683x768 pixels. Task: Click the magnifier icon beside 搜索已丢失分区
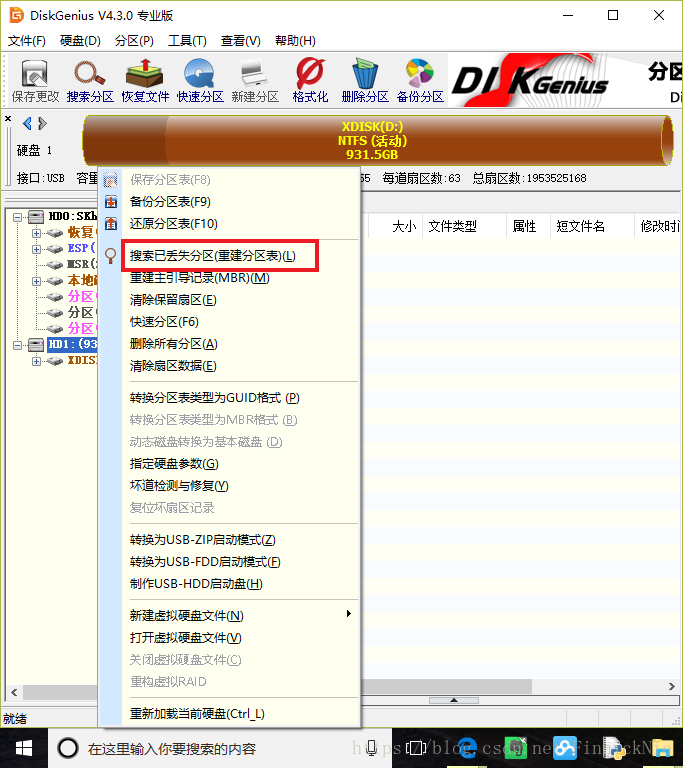(x=111, y=256)
